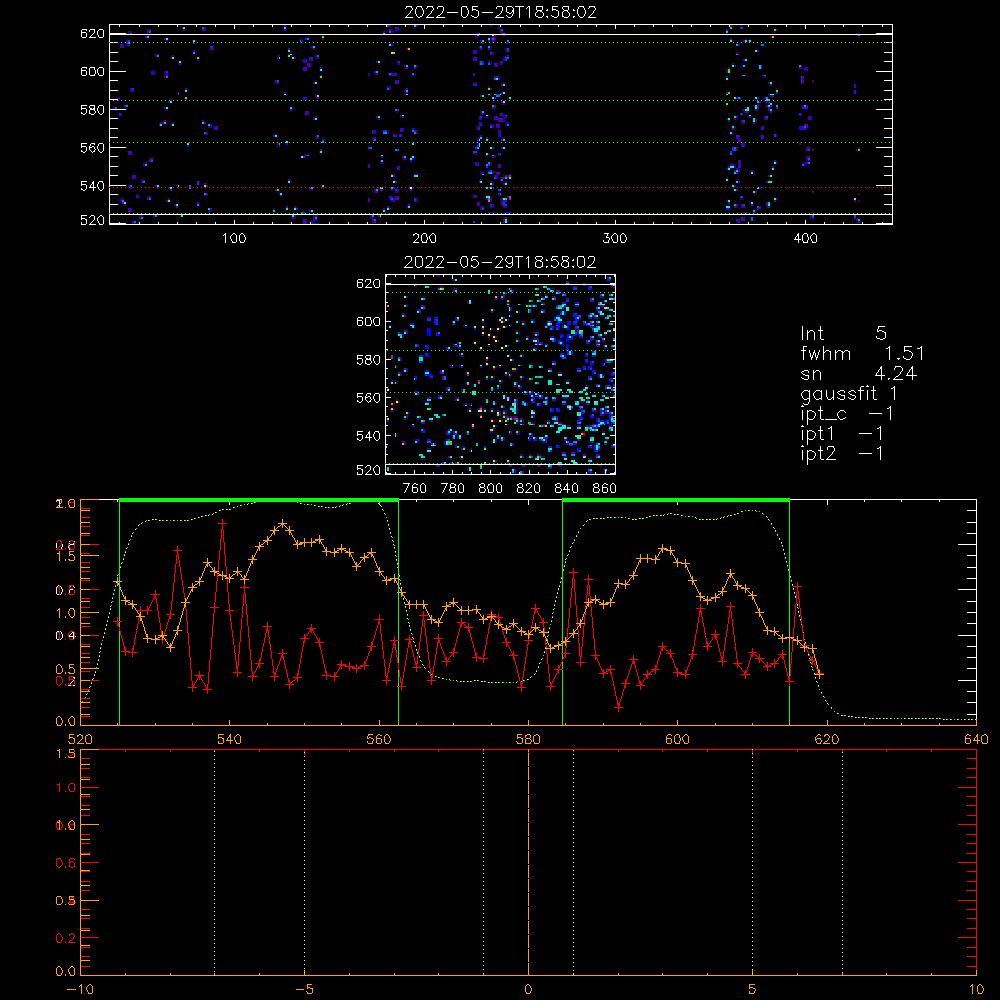Select the 'sn 4.24' readout
Viewport: 1000px width, 1000px height.
(858, 373)
